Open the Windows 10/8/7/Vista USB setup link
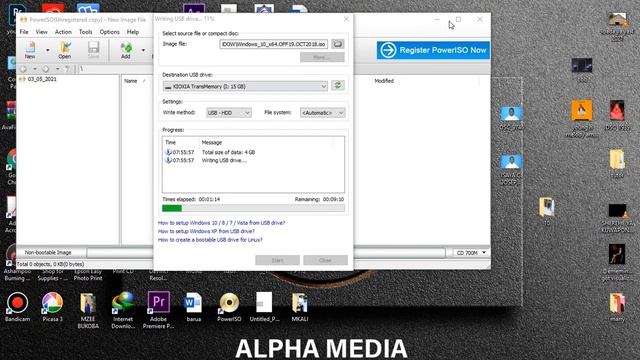The height and width of the screenshot is (360, 640). click(221, 223)
